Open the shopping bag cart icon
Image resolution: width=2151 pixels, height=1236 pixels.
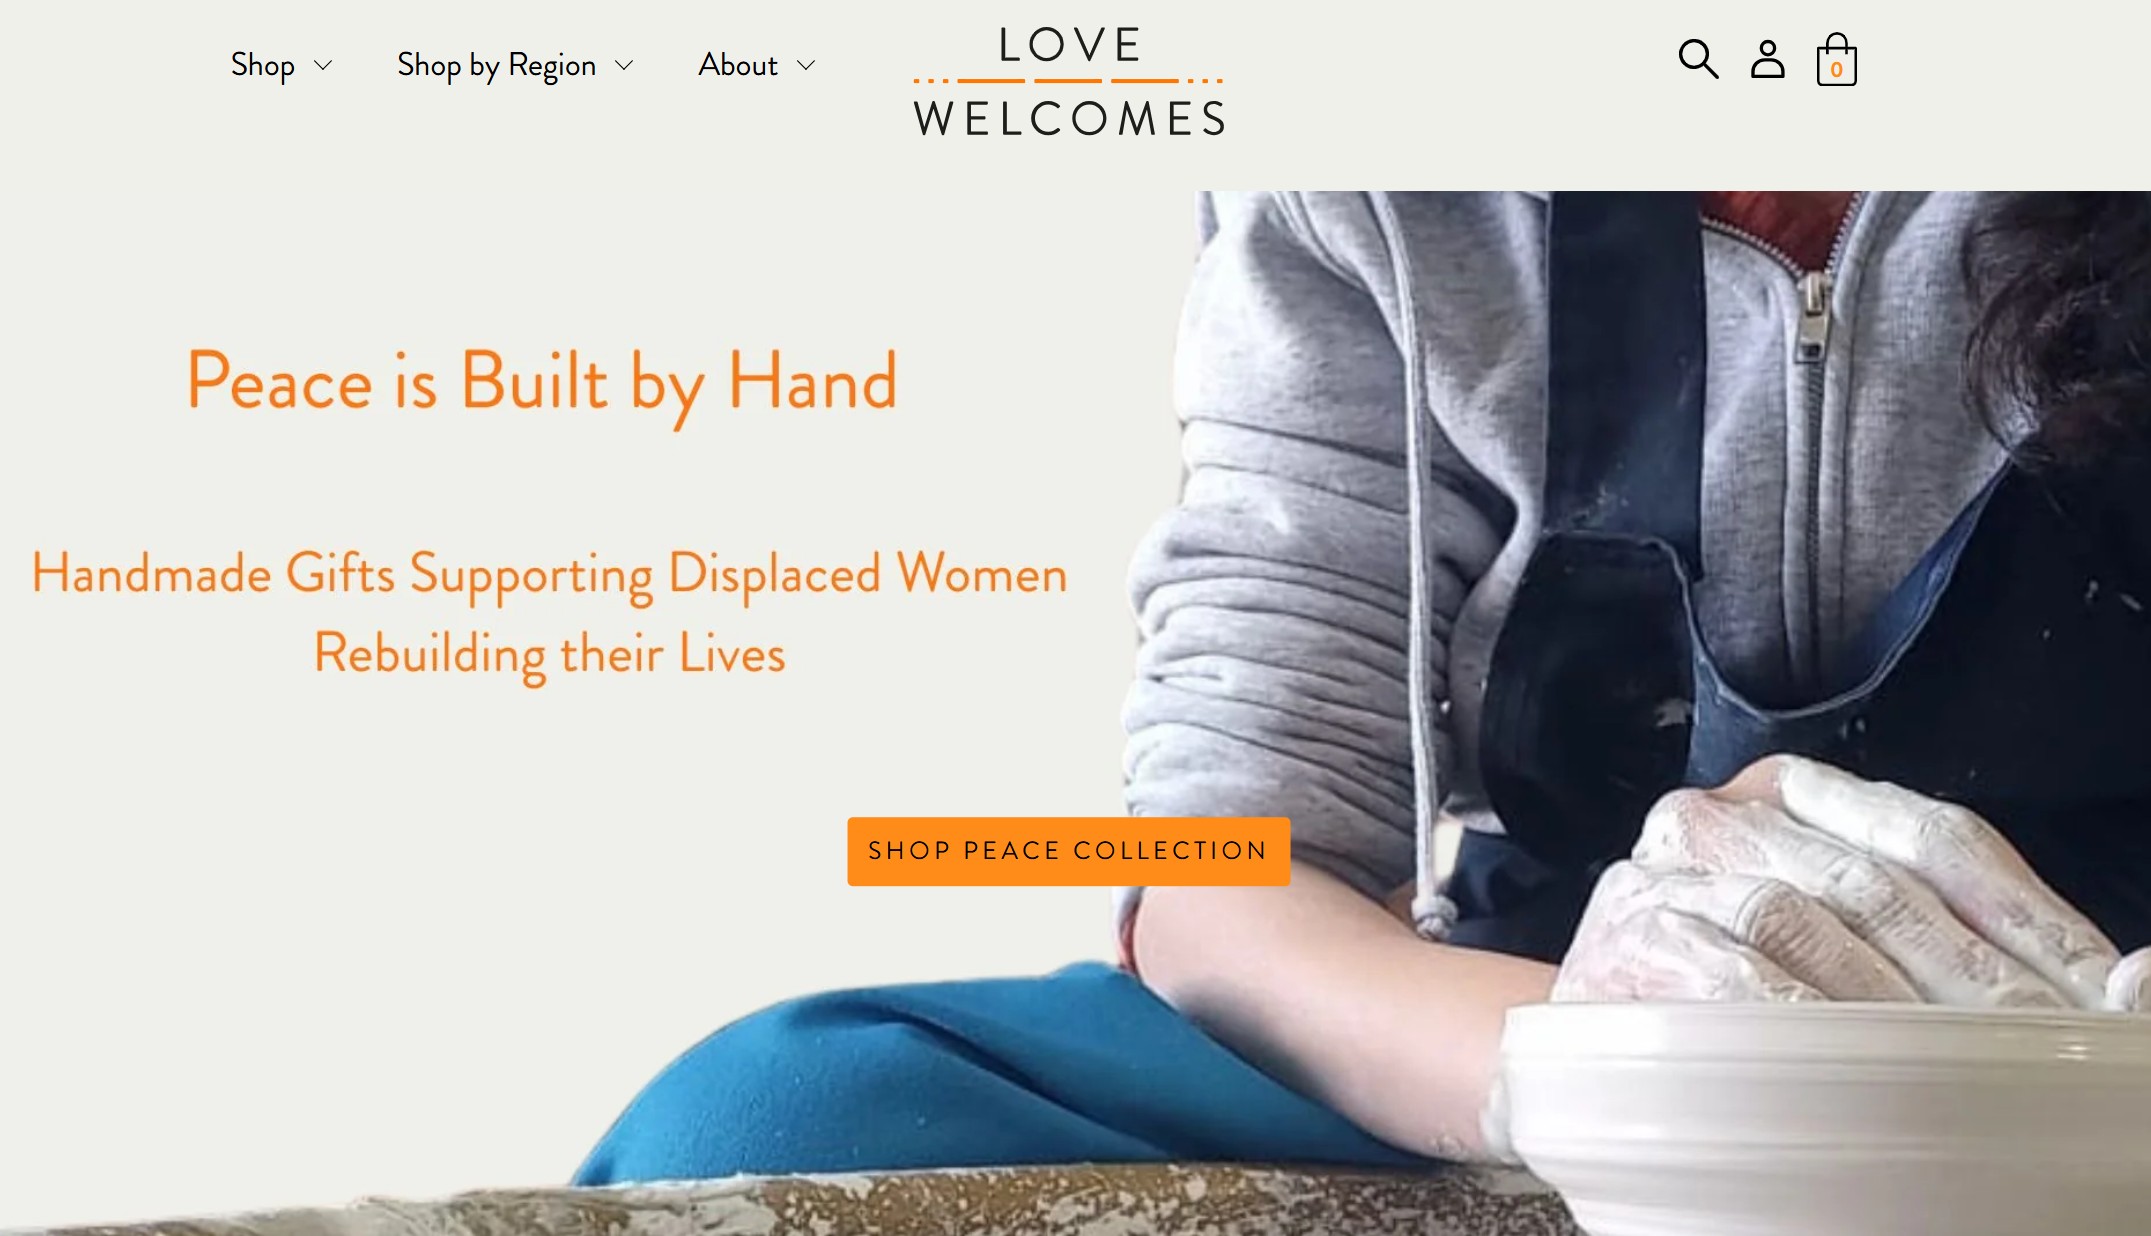(1836, 59)
